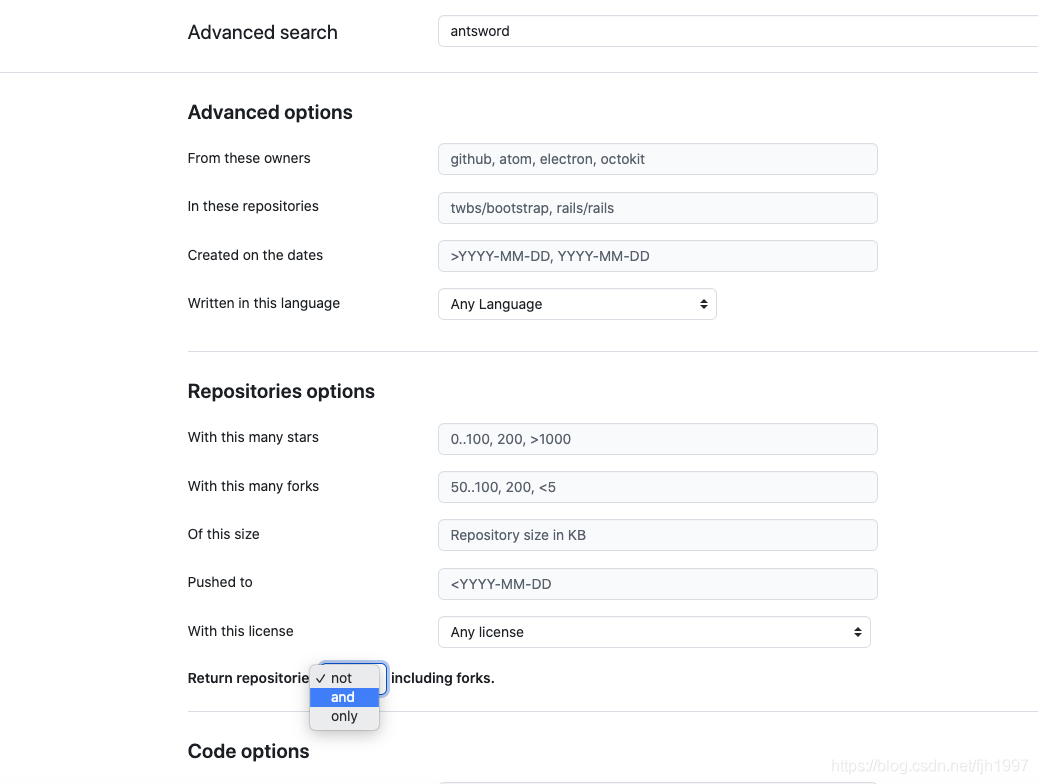Focus the With this many forks field
This screenshot has width=1038, height=784.
pos(657,487)
